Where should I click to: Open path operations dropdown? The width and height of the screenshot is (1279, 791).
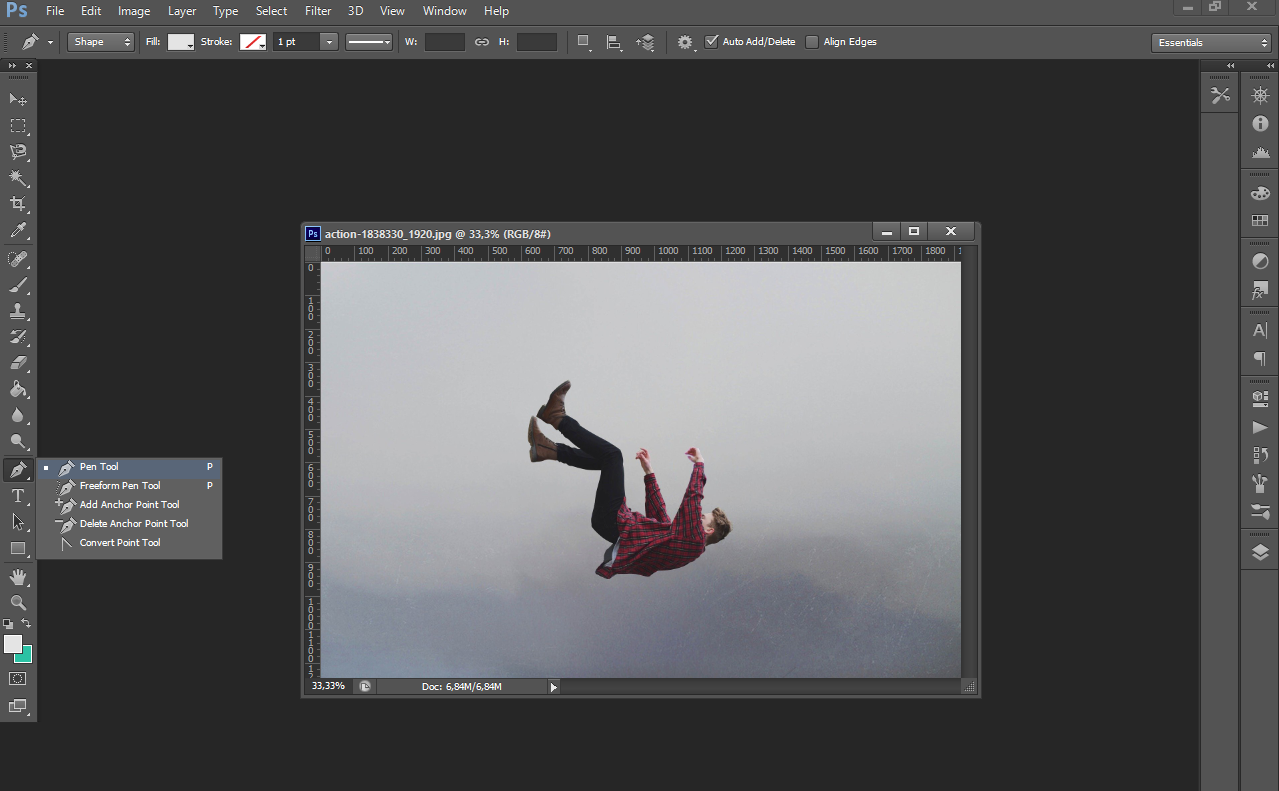click(x=585, y=42)
